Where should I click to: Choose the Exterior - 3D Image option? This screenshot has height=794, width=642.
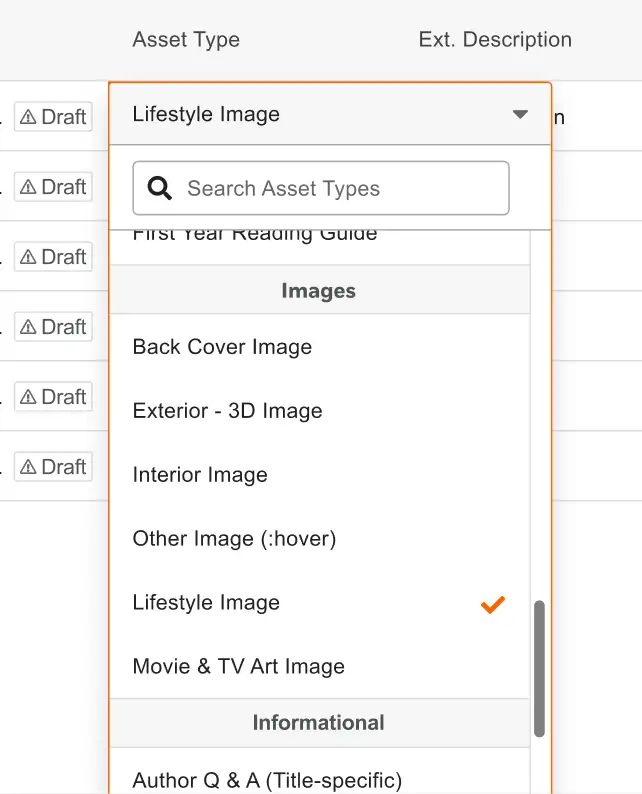[x=227, y=411]
